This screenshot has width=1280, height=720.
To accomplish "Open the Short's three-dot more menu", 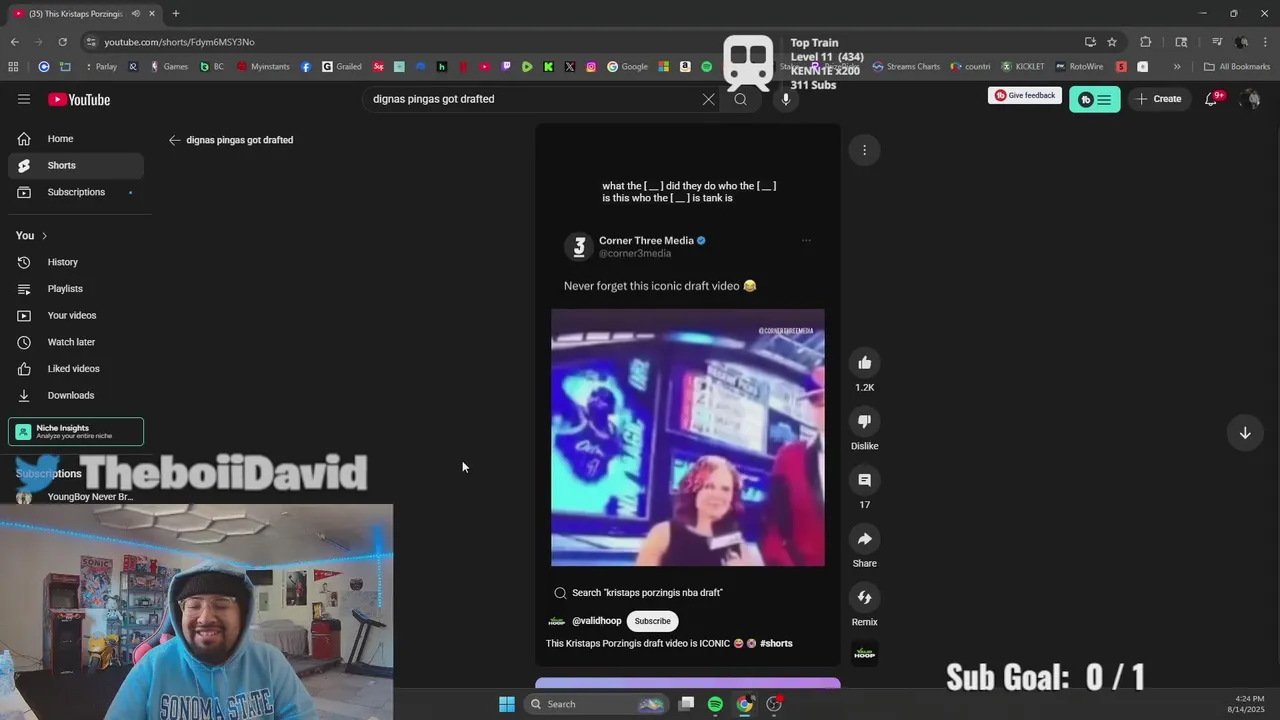I will 864,150.
